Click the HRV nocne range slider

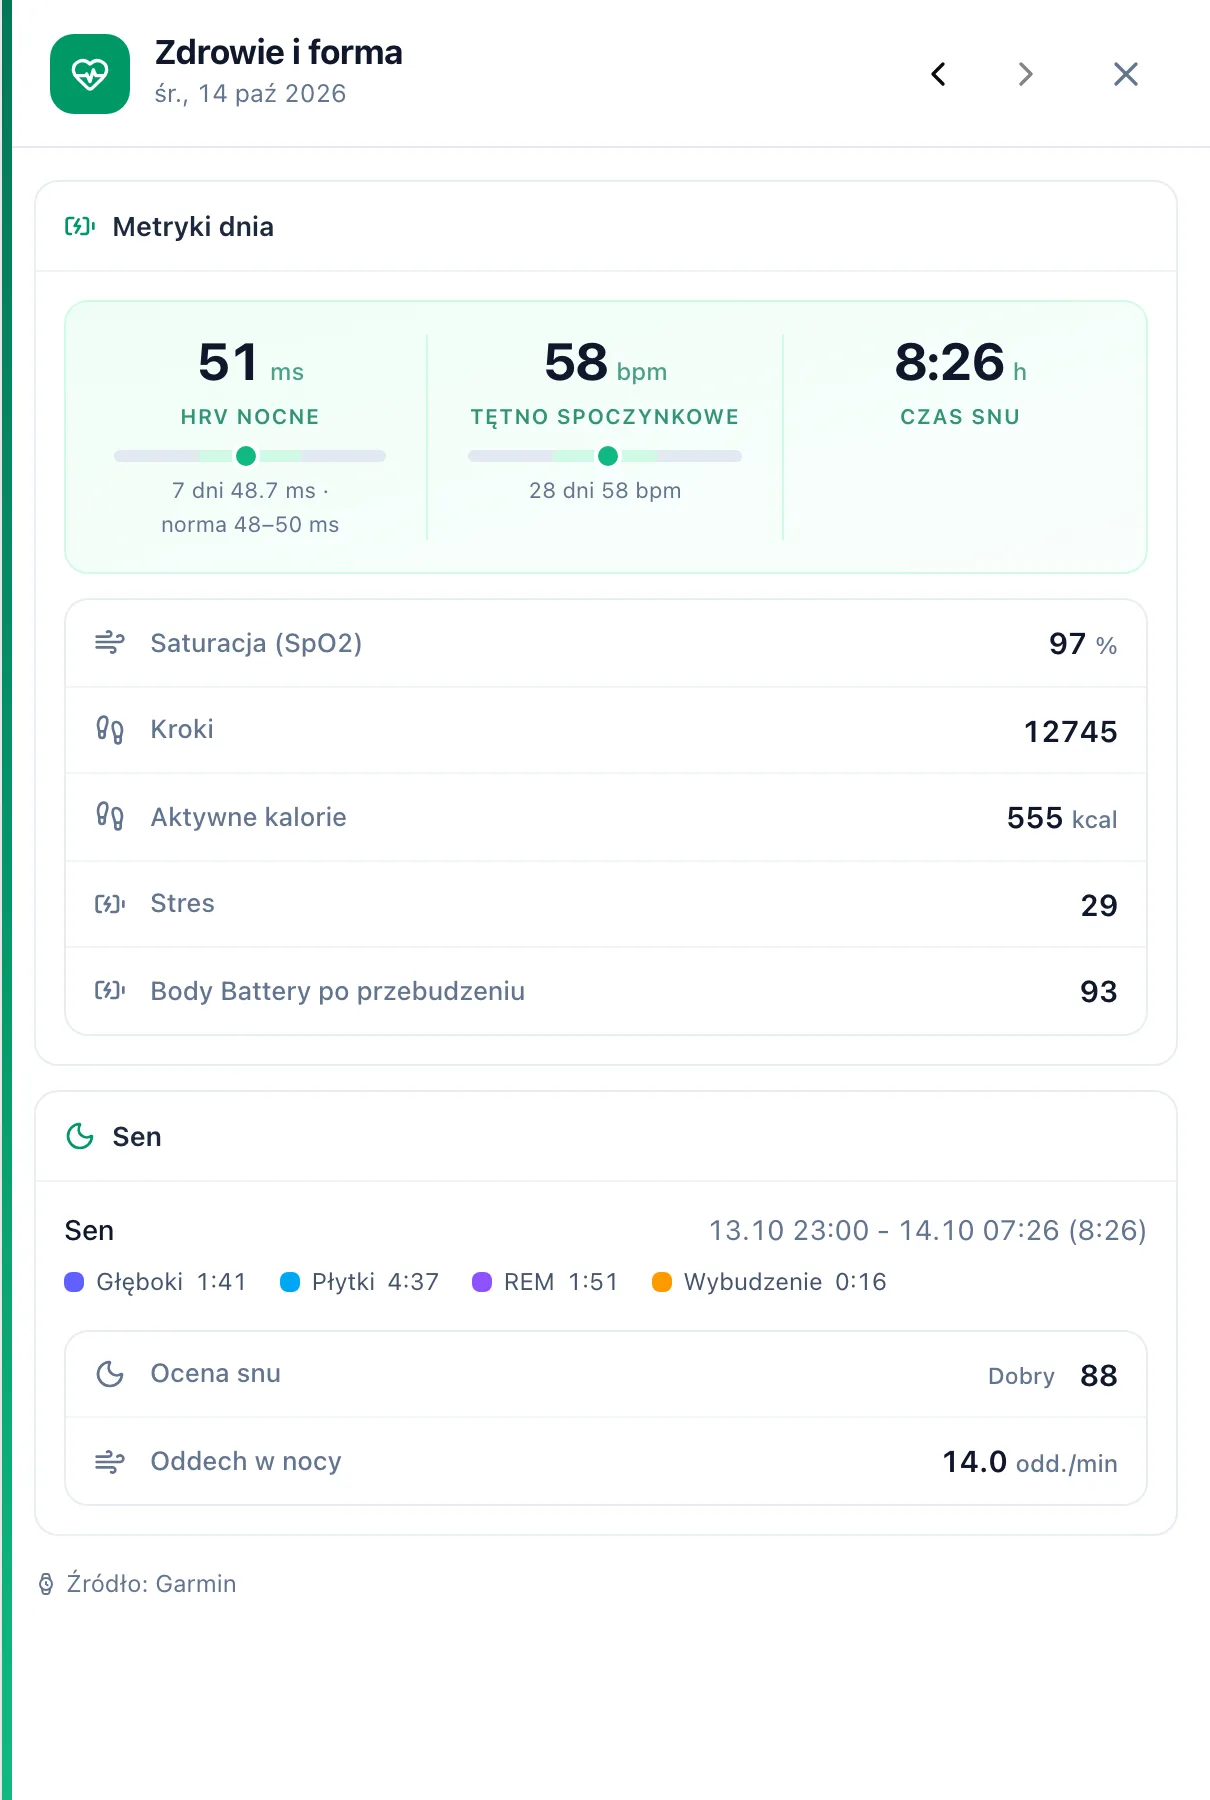coord(250,456)
